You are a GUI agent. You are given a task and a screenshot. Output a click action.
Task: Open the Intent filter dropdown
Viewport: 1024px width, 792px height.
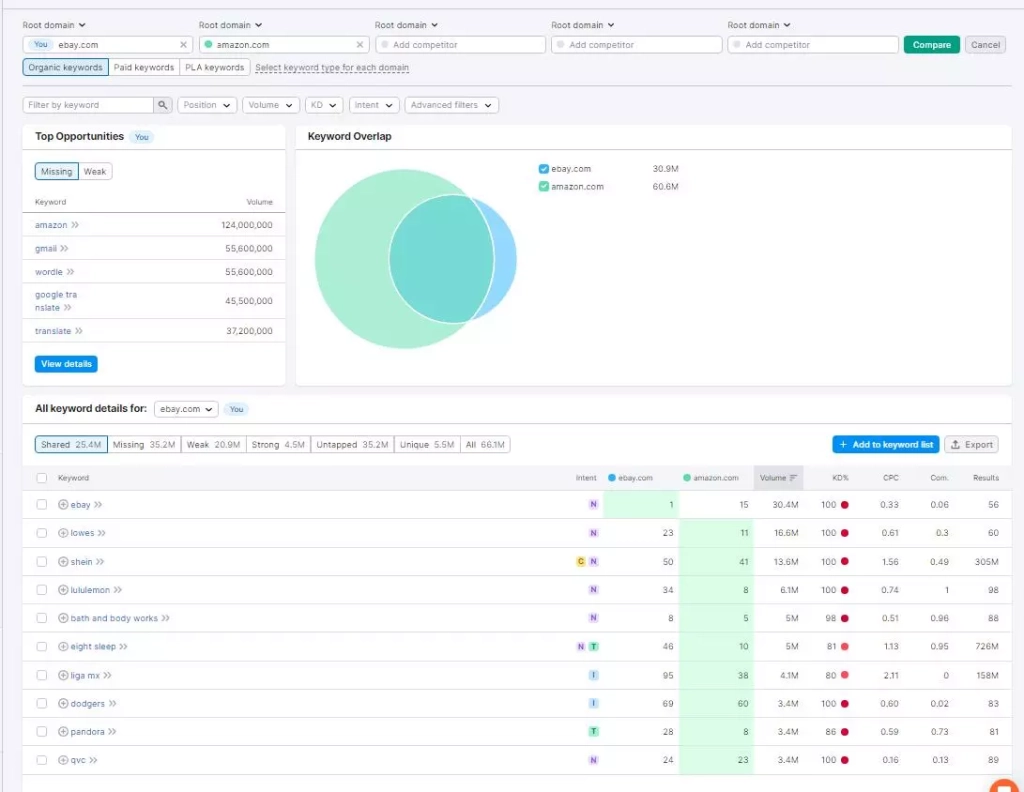click(x=374, y=105)
